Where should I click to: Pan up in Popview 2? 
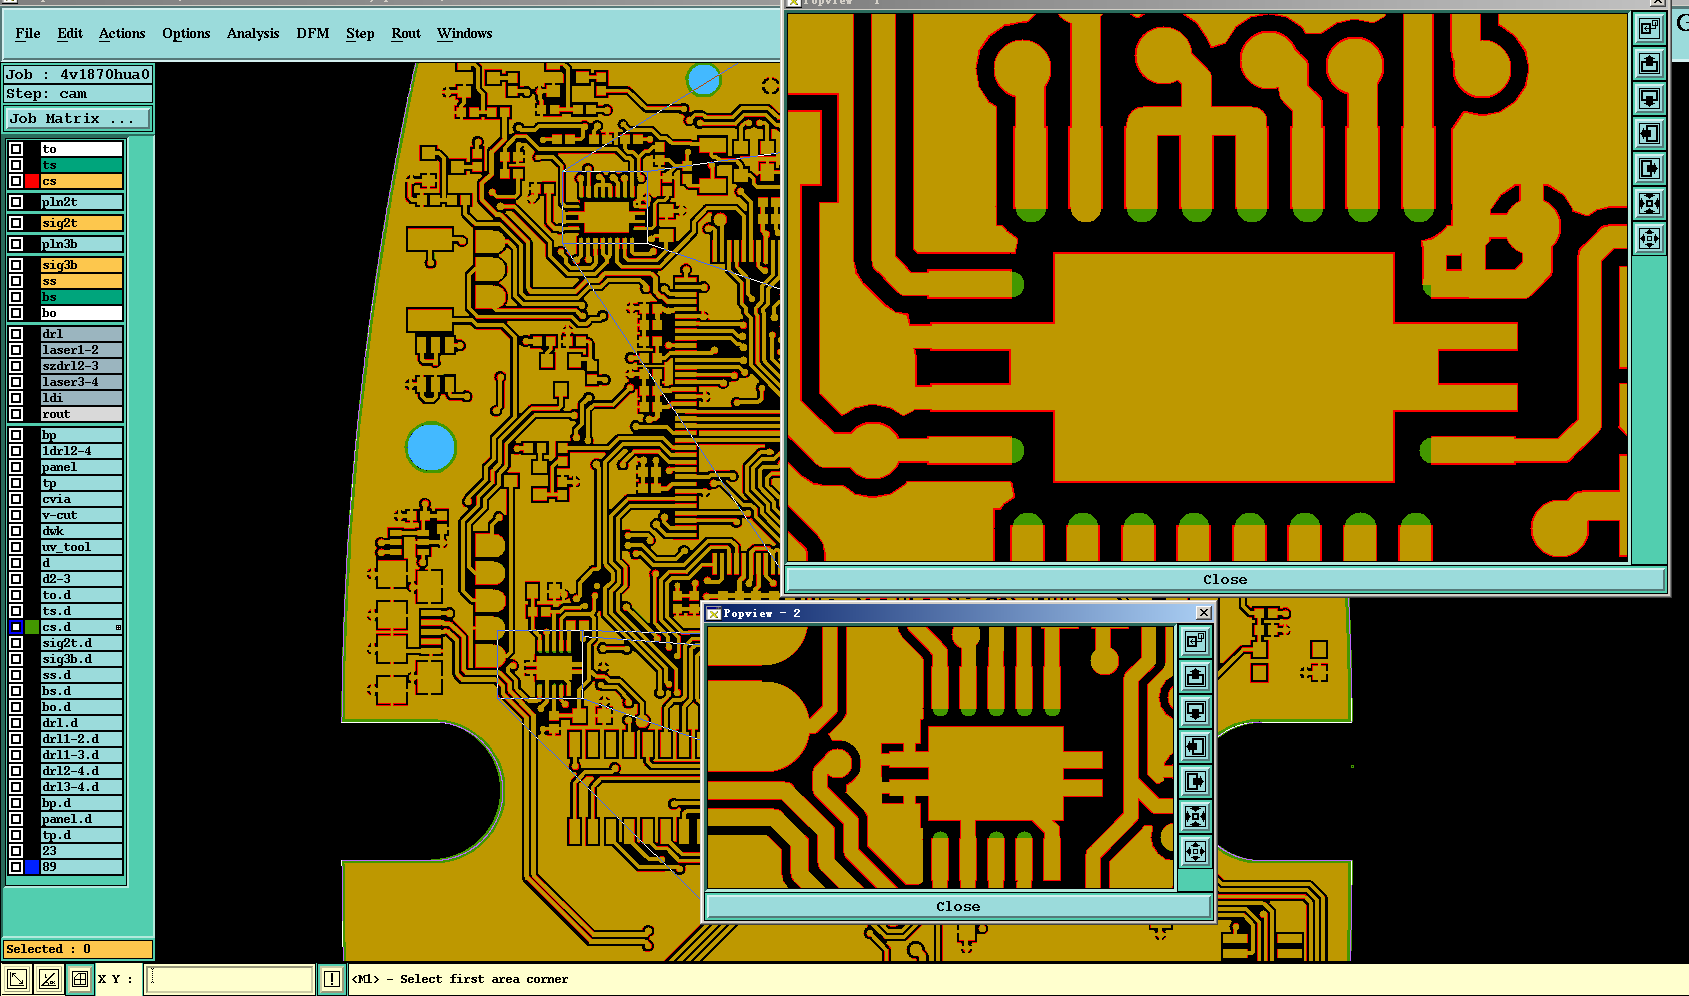[1195, 677]
